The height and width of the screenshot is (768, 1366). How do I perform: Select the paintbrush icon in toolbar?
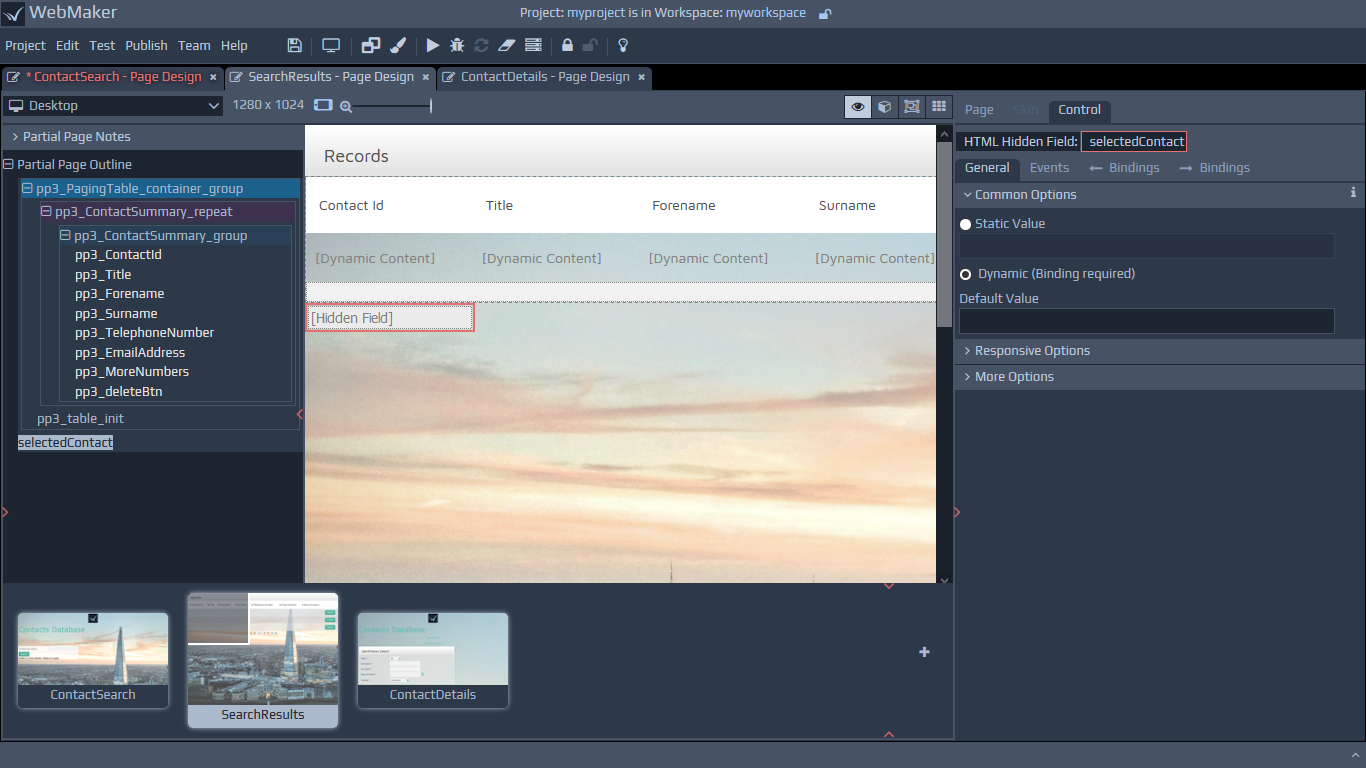point(397,45)
